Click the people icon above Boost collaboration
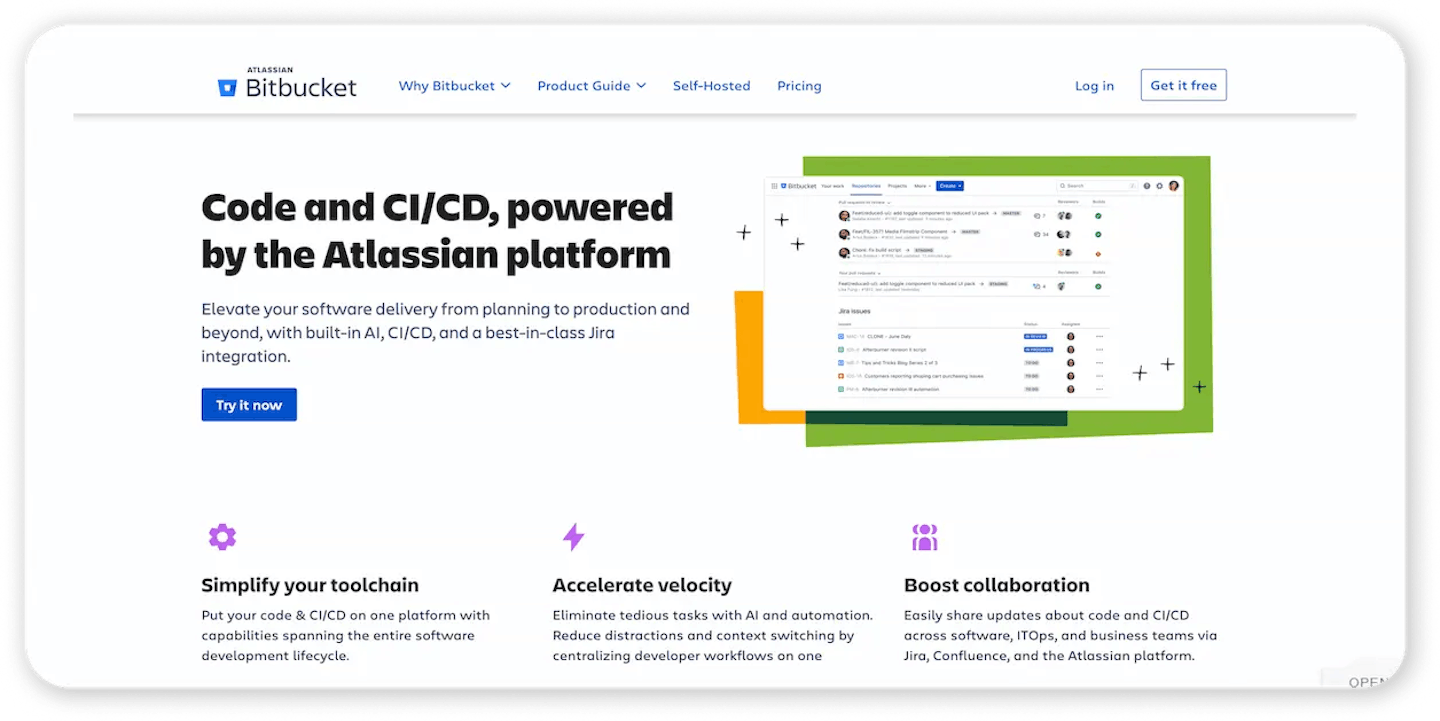The image size is (1440, 721). pos(925,537)
